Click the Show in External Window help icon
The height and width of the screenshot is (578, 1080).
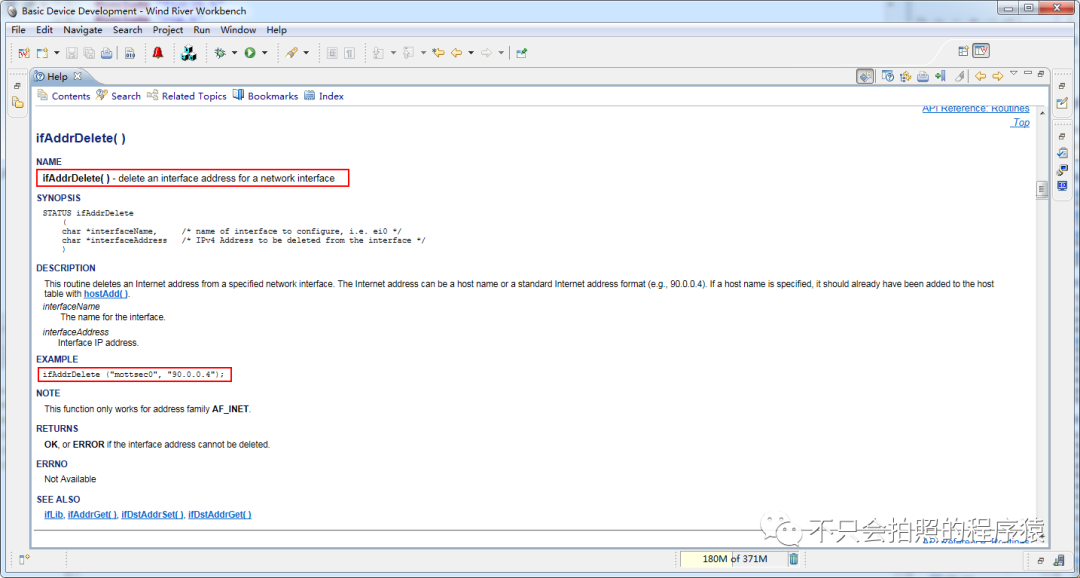coord(888,76)
